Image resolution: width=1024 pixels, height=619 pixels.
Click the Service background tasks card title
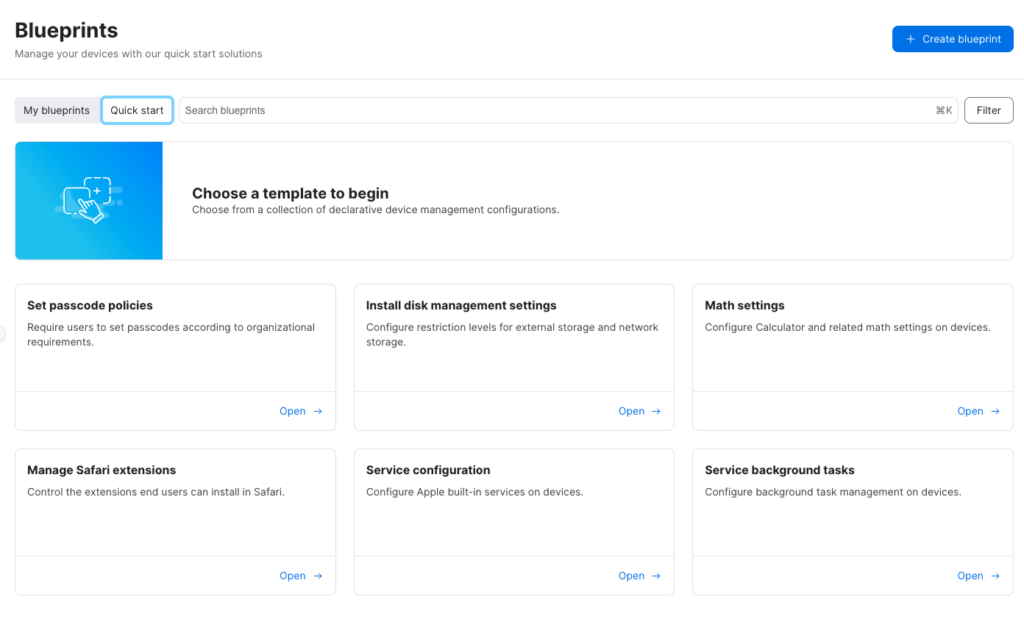click(x=779, y=470)
